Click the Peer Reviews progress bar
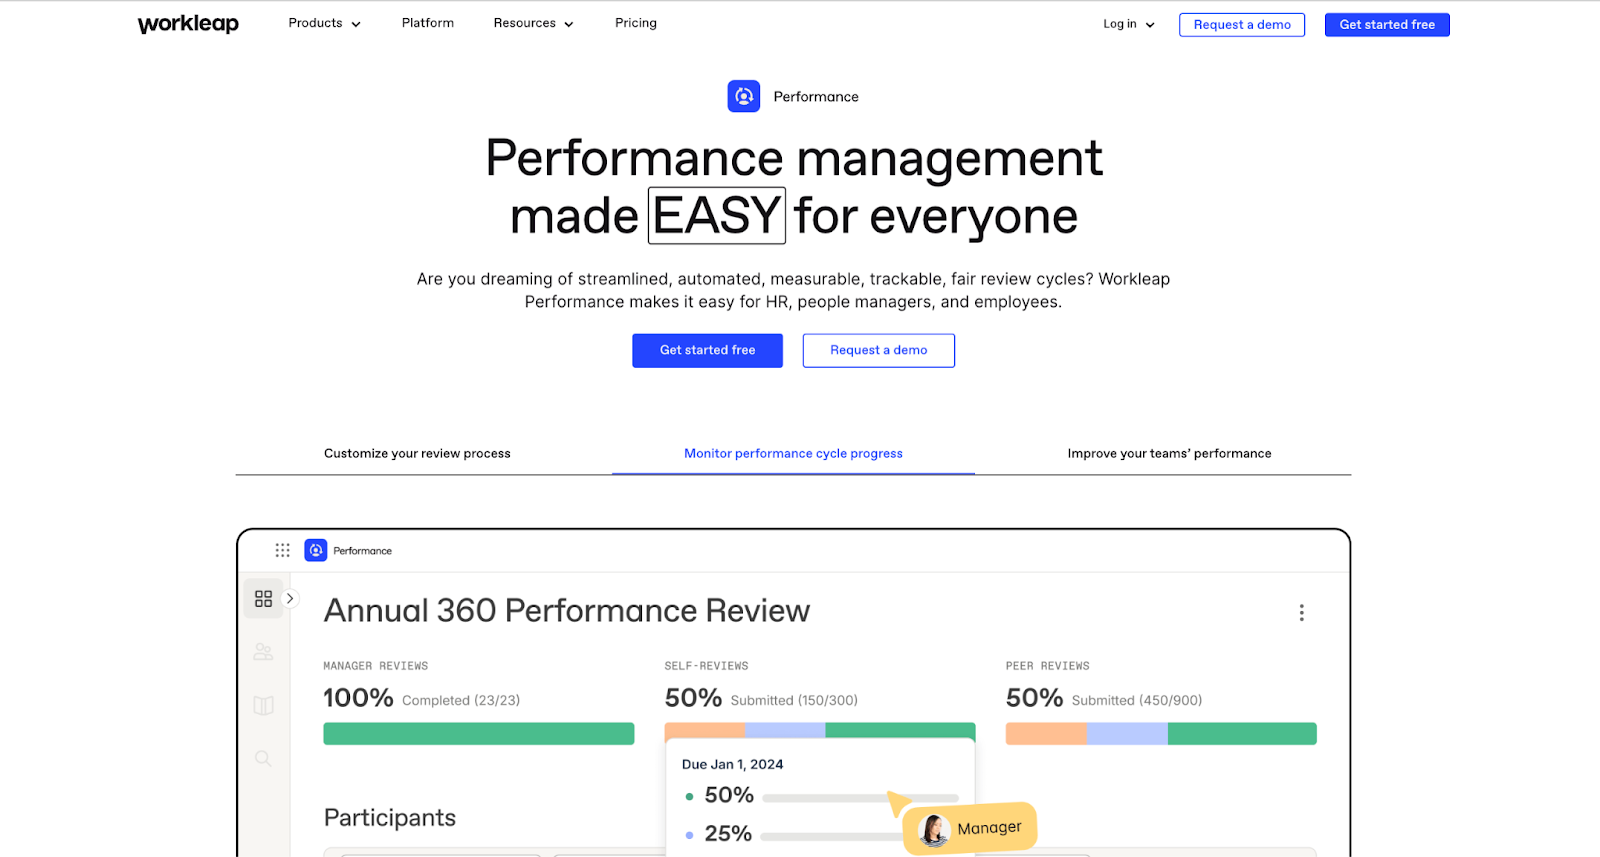The width and height of the screenshot is (1600, 857). point(1161,733)
